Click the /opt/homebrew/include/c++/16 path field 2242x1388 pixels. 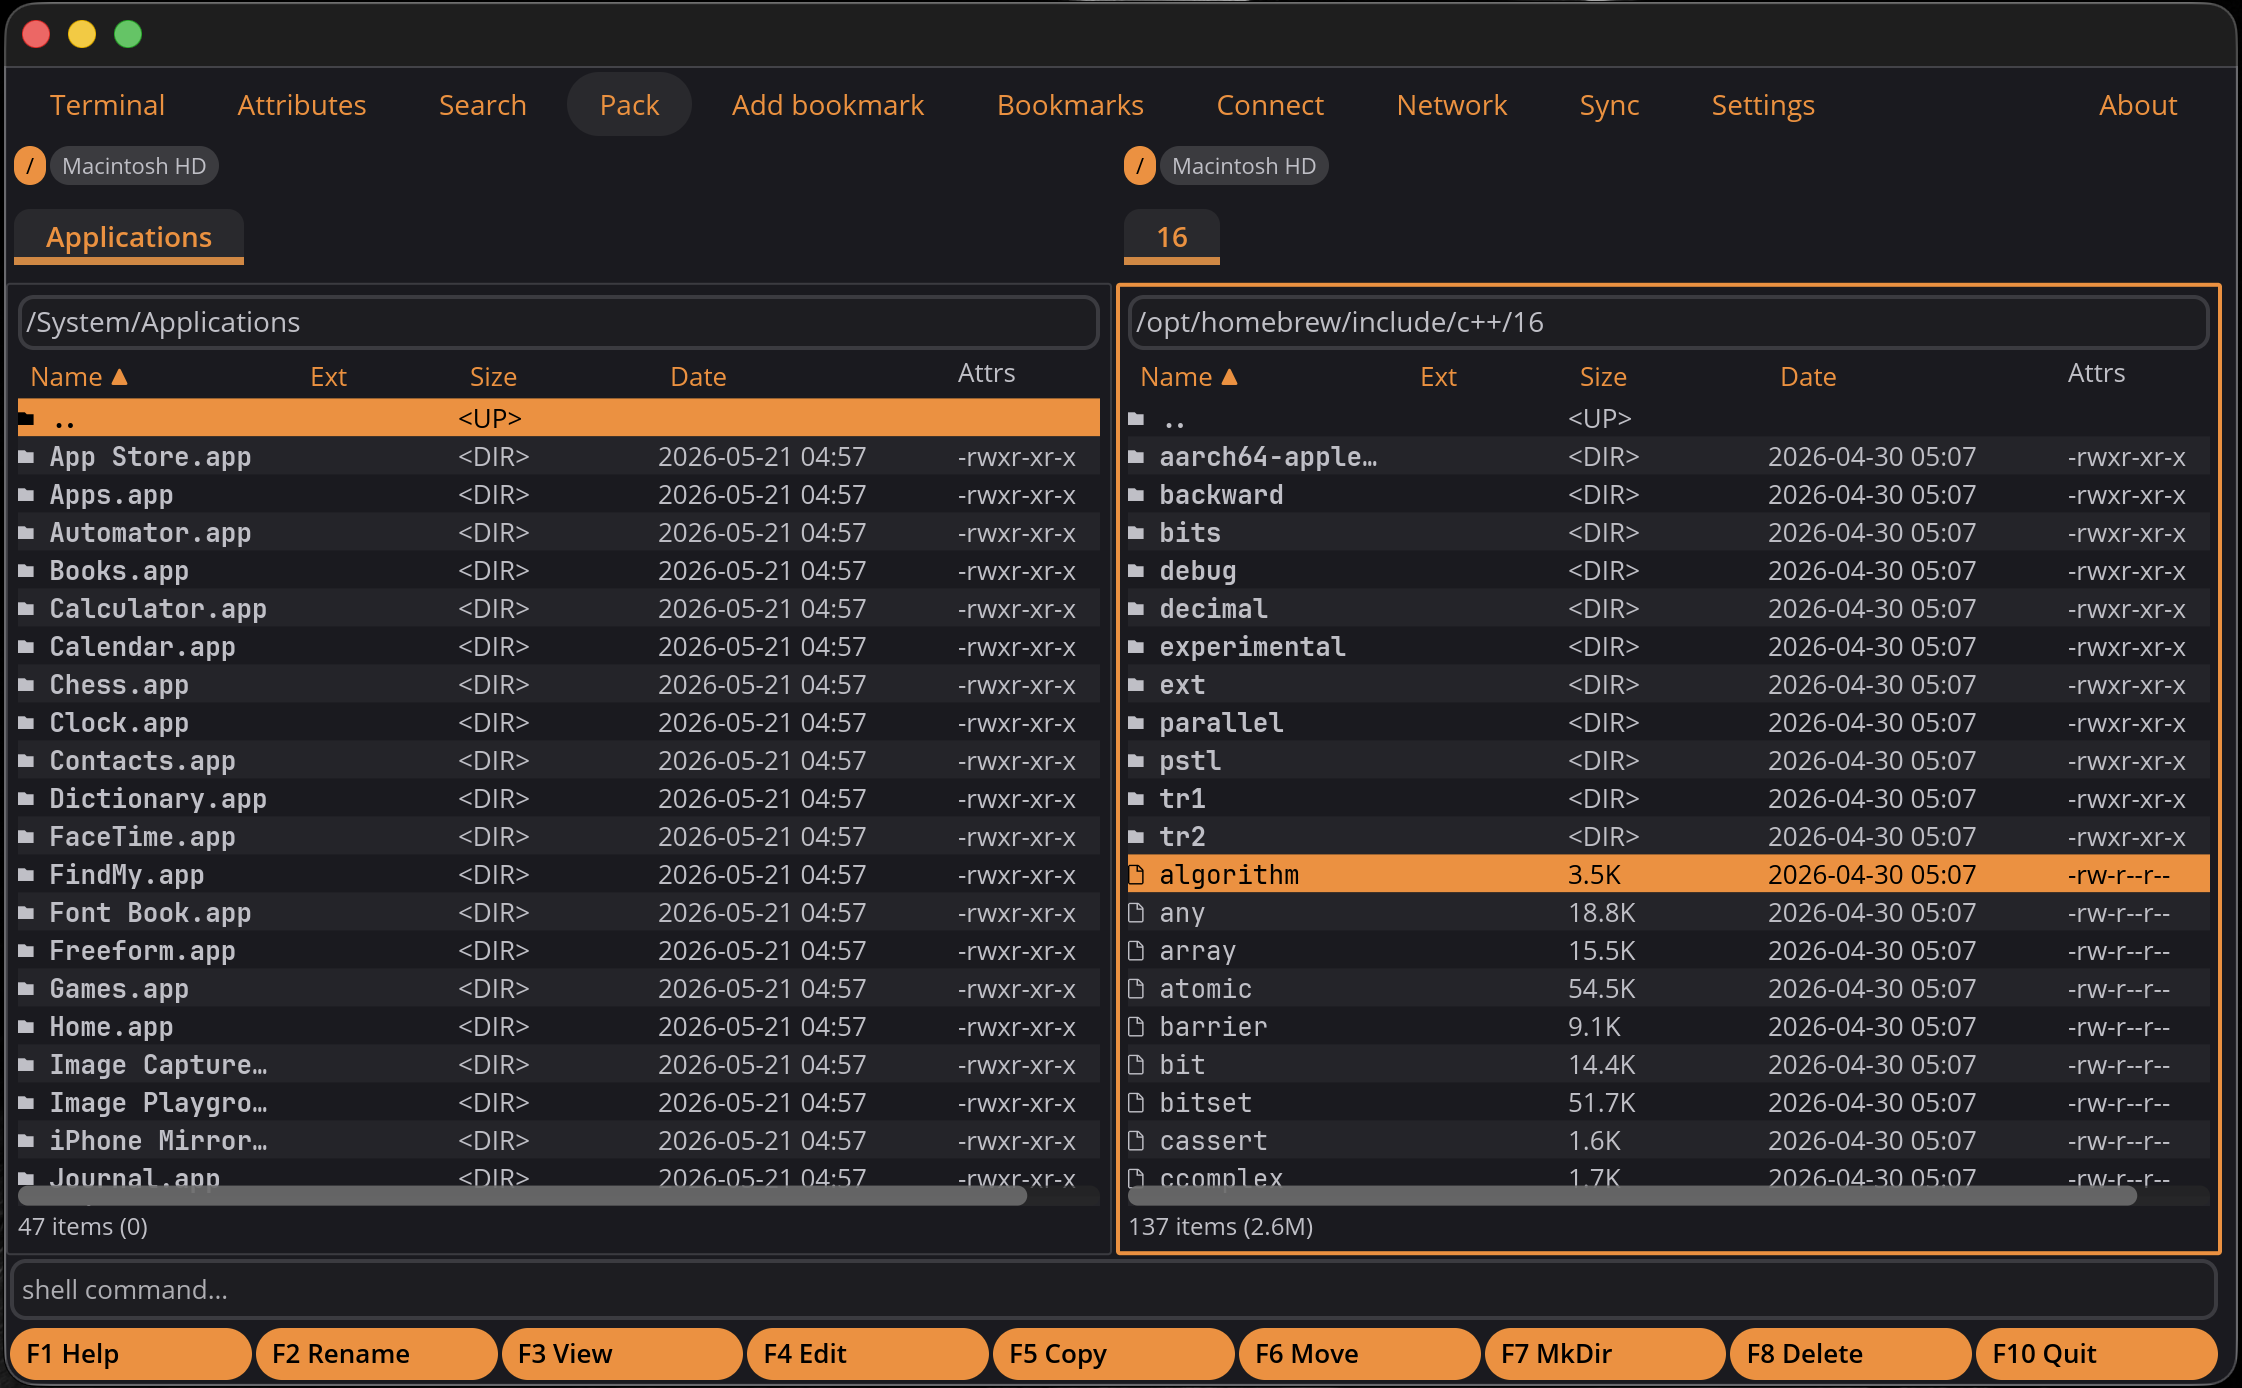coord(1668,322)
